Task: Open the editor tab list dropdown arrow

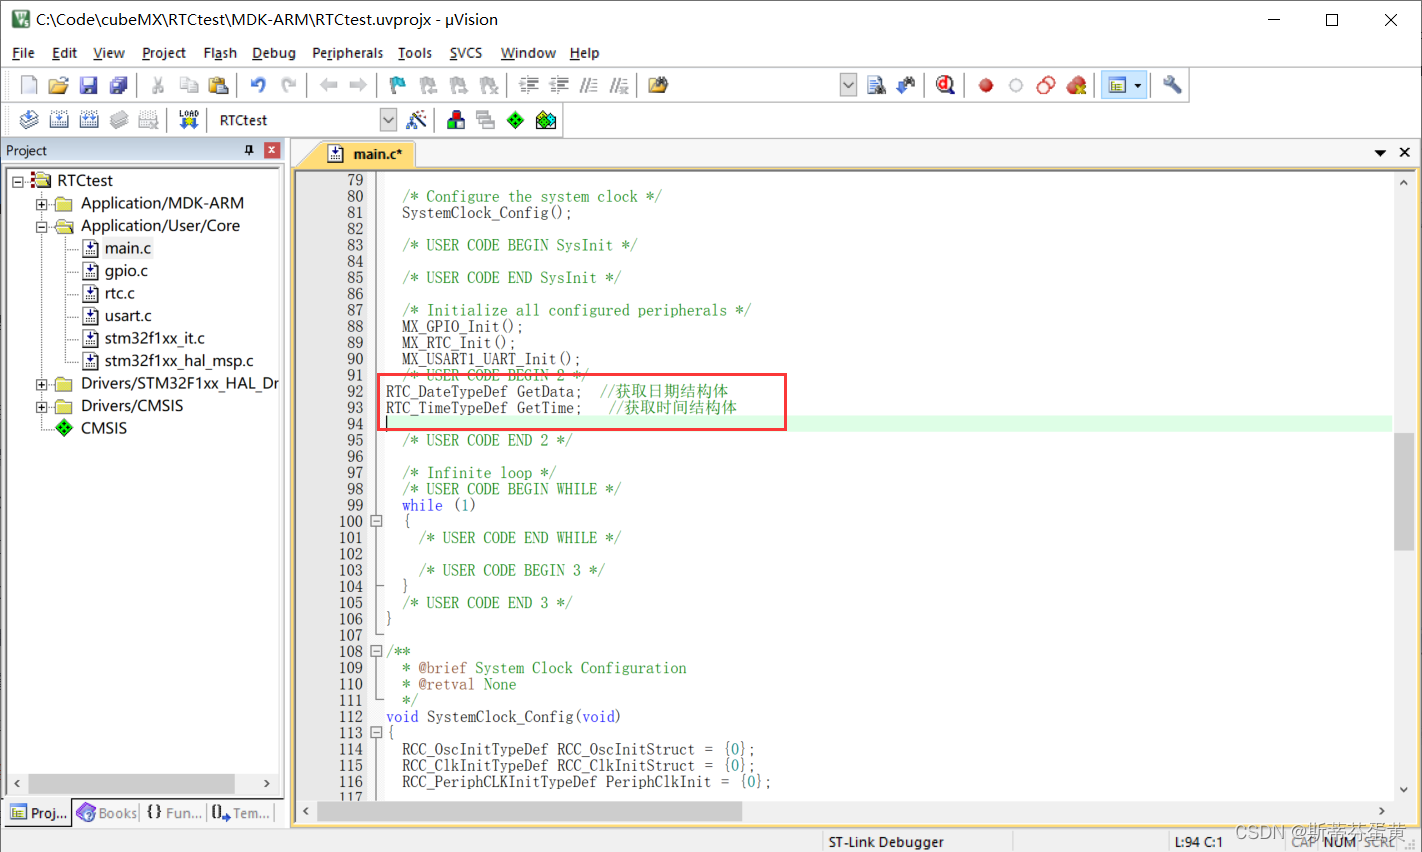Action: (x=1380, y=153)
